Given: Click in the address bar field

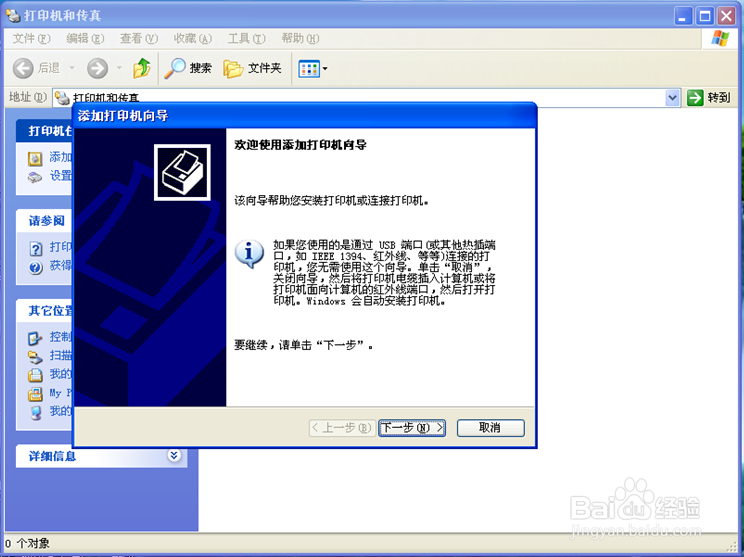Looking at the screenshot, I should tap(366, 98).
